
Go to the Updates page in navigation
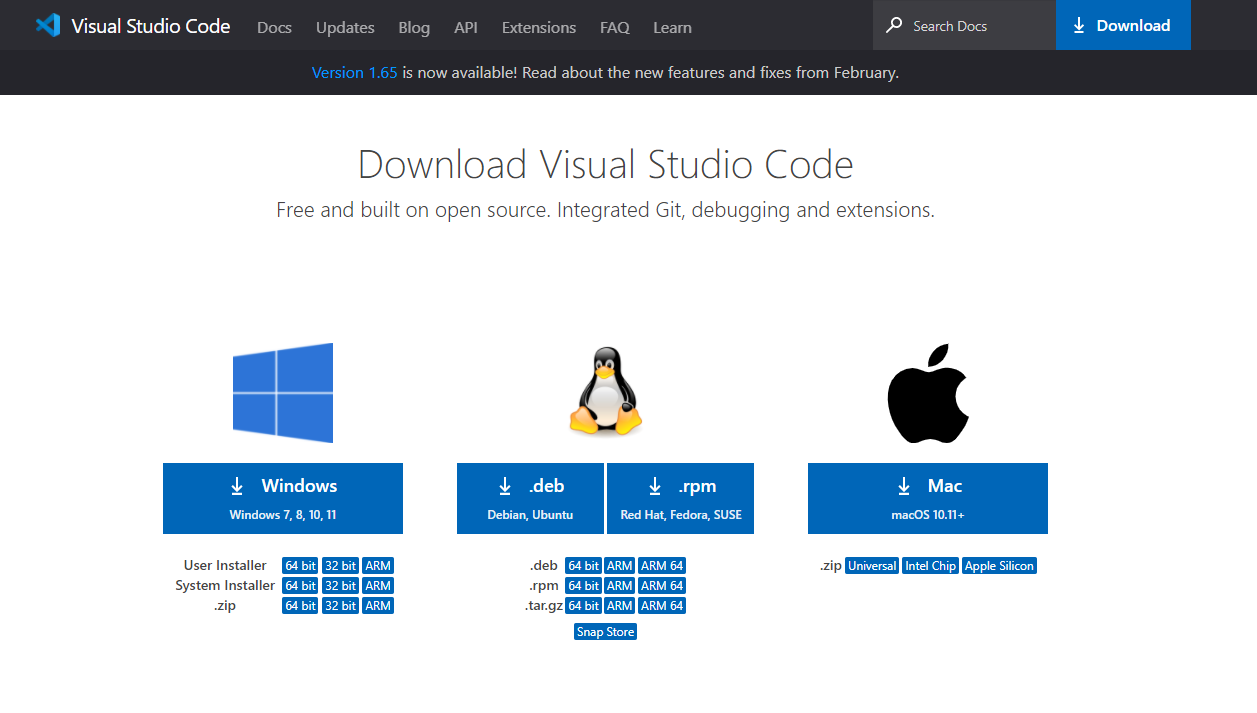(345, 27)
